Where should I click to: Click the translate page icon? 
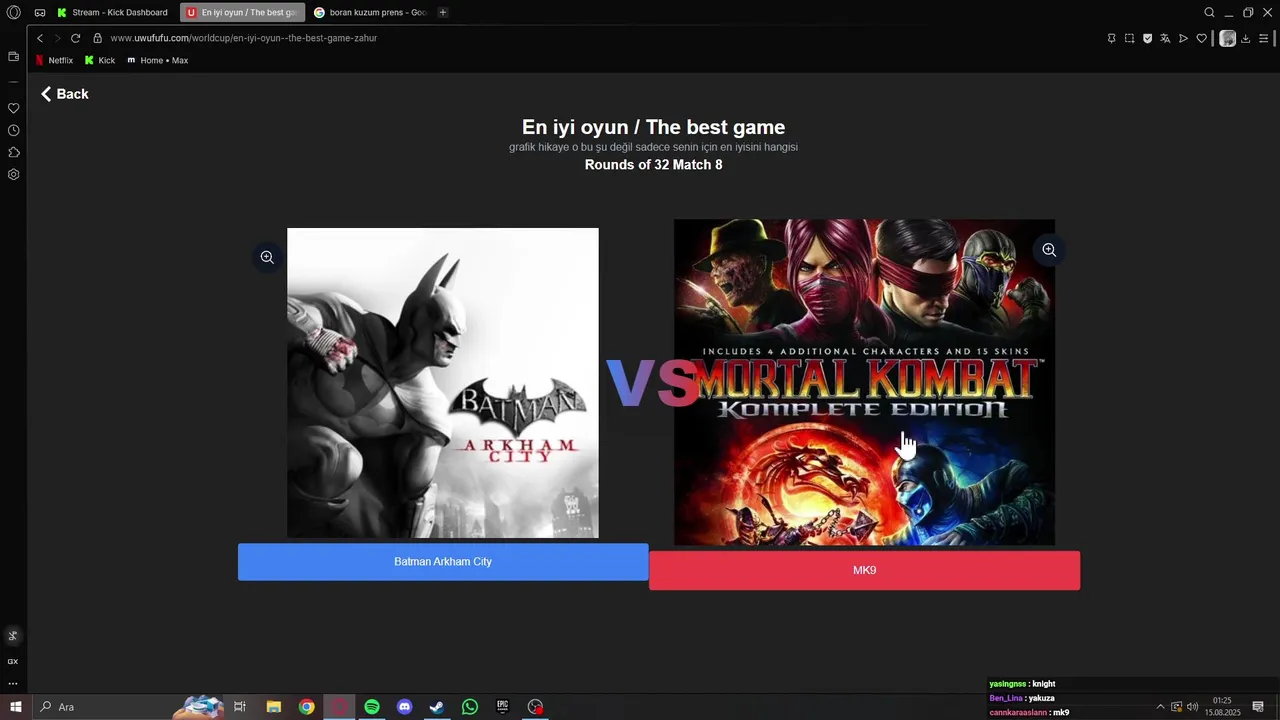tap(1165, 38)
